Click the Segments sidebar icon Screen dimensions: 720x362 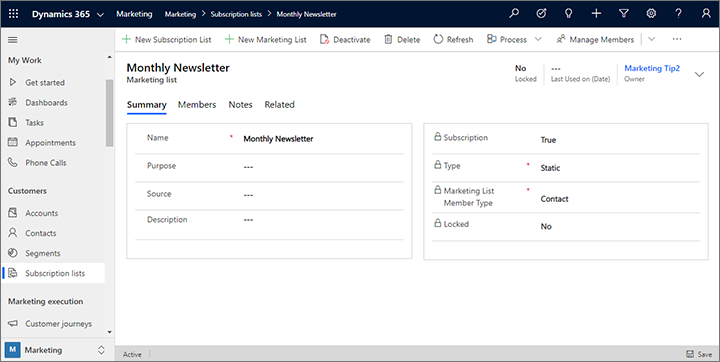point(13,253)
